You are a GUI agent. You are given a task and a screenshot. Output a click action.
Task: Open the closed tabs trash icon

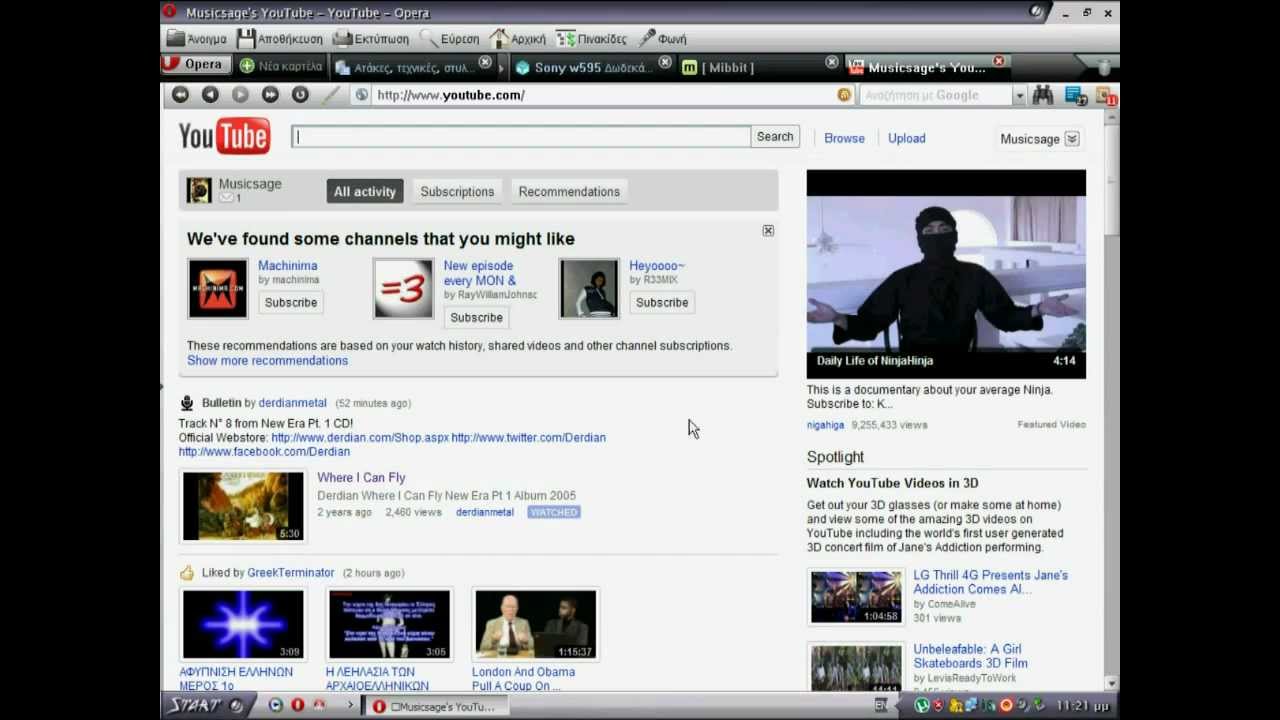coord(1104,66)
